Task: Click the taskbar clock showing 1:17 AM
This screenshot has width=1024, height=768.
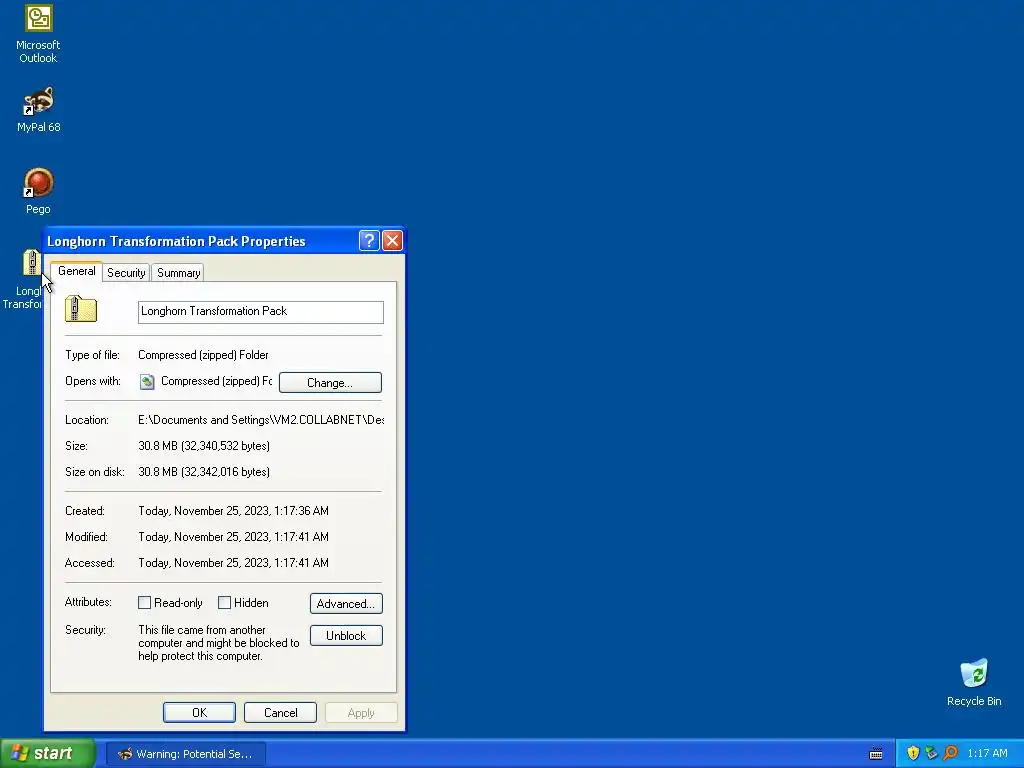Action: point(987,754)
